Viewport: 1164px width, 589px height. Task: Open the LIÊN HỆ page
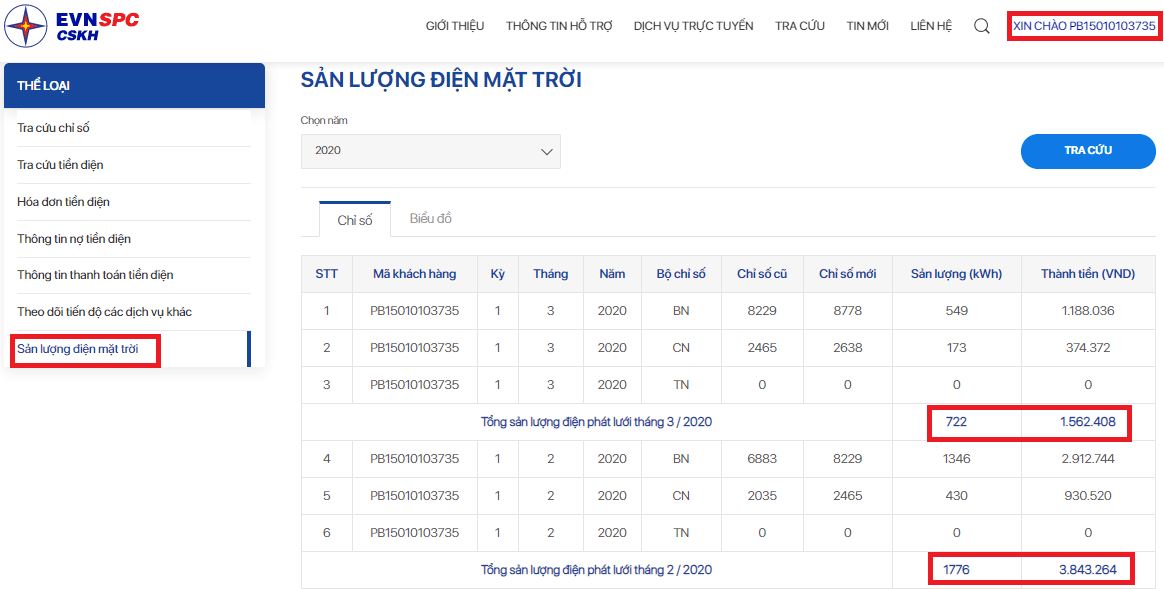point(931,26)
